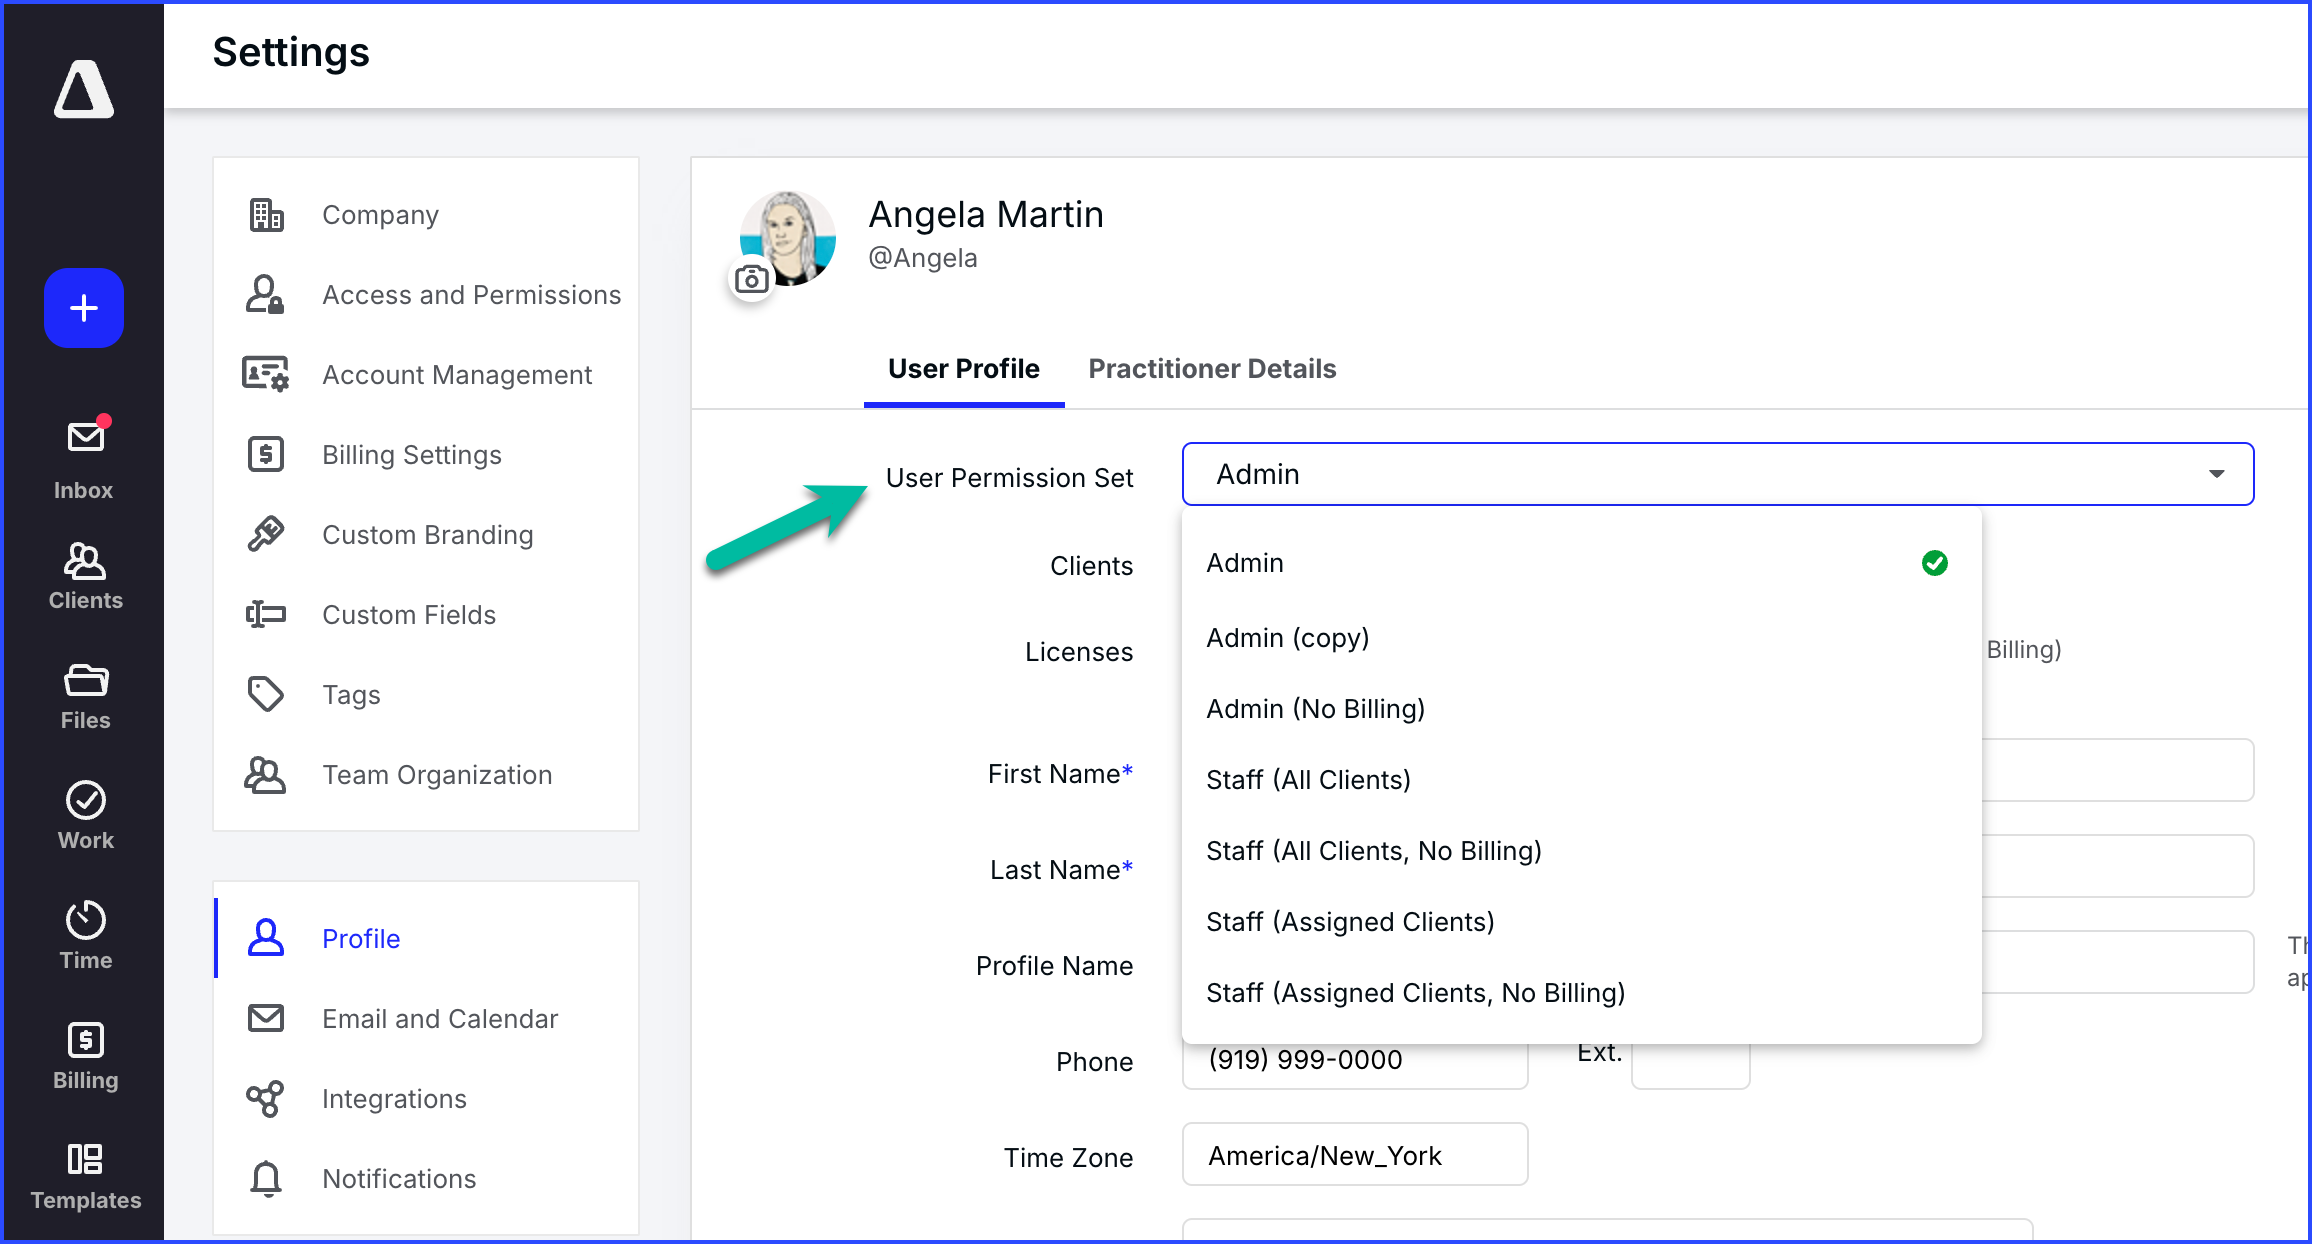Viewport: 2312px width, 1244px height.
Task: Go to Email and Calendar settings
Action: (439, 1019)
